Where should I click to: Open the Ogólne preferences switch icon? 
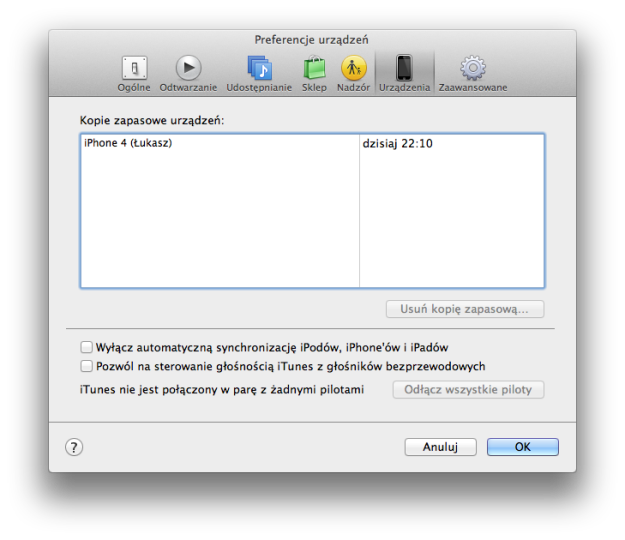pos(134,68)
